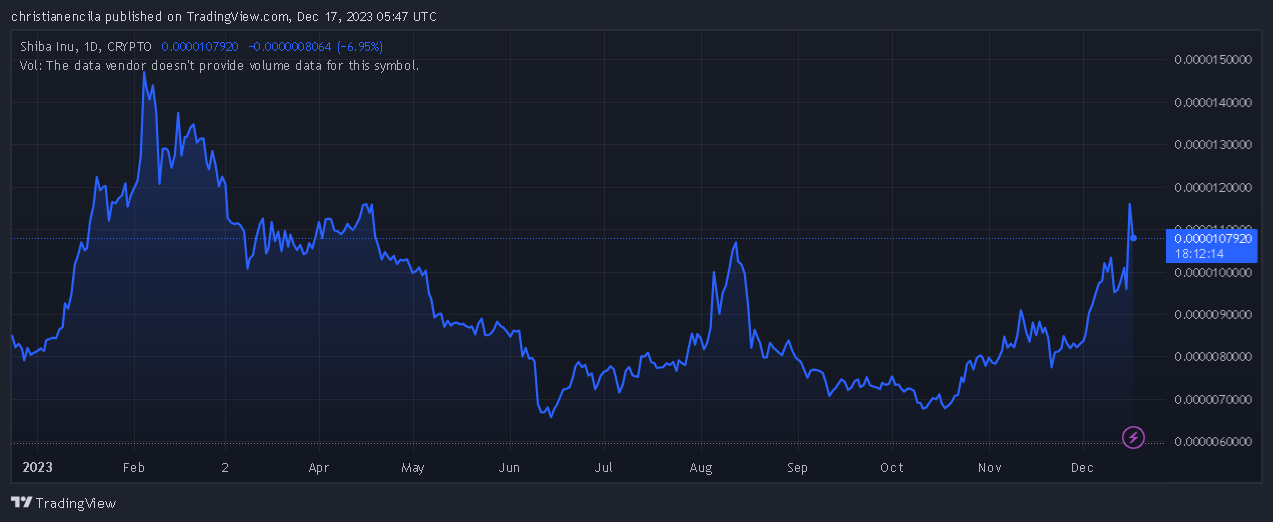Click the Nov label on time axis
1273x522 pixels.
(x=989, y=467)
